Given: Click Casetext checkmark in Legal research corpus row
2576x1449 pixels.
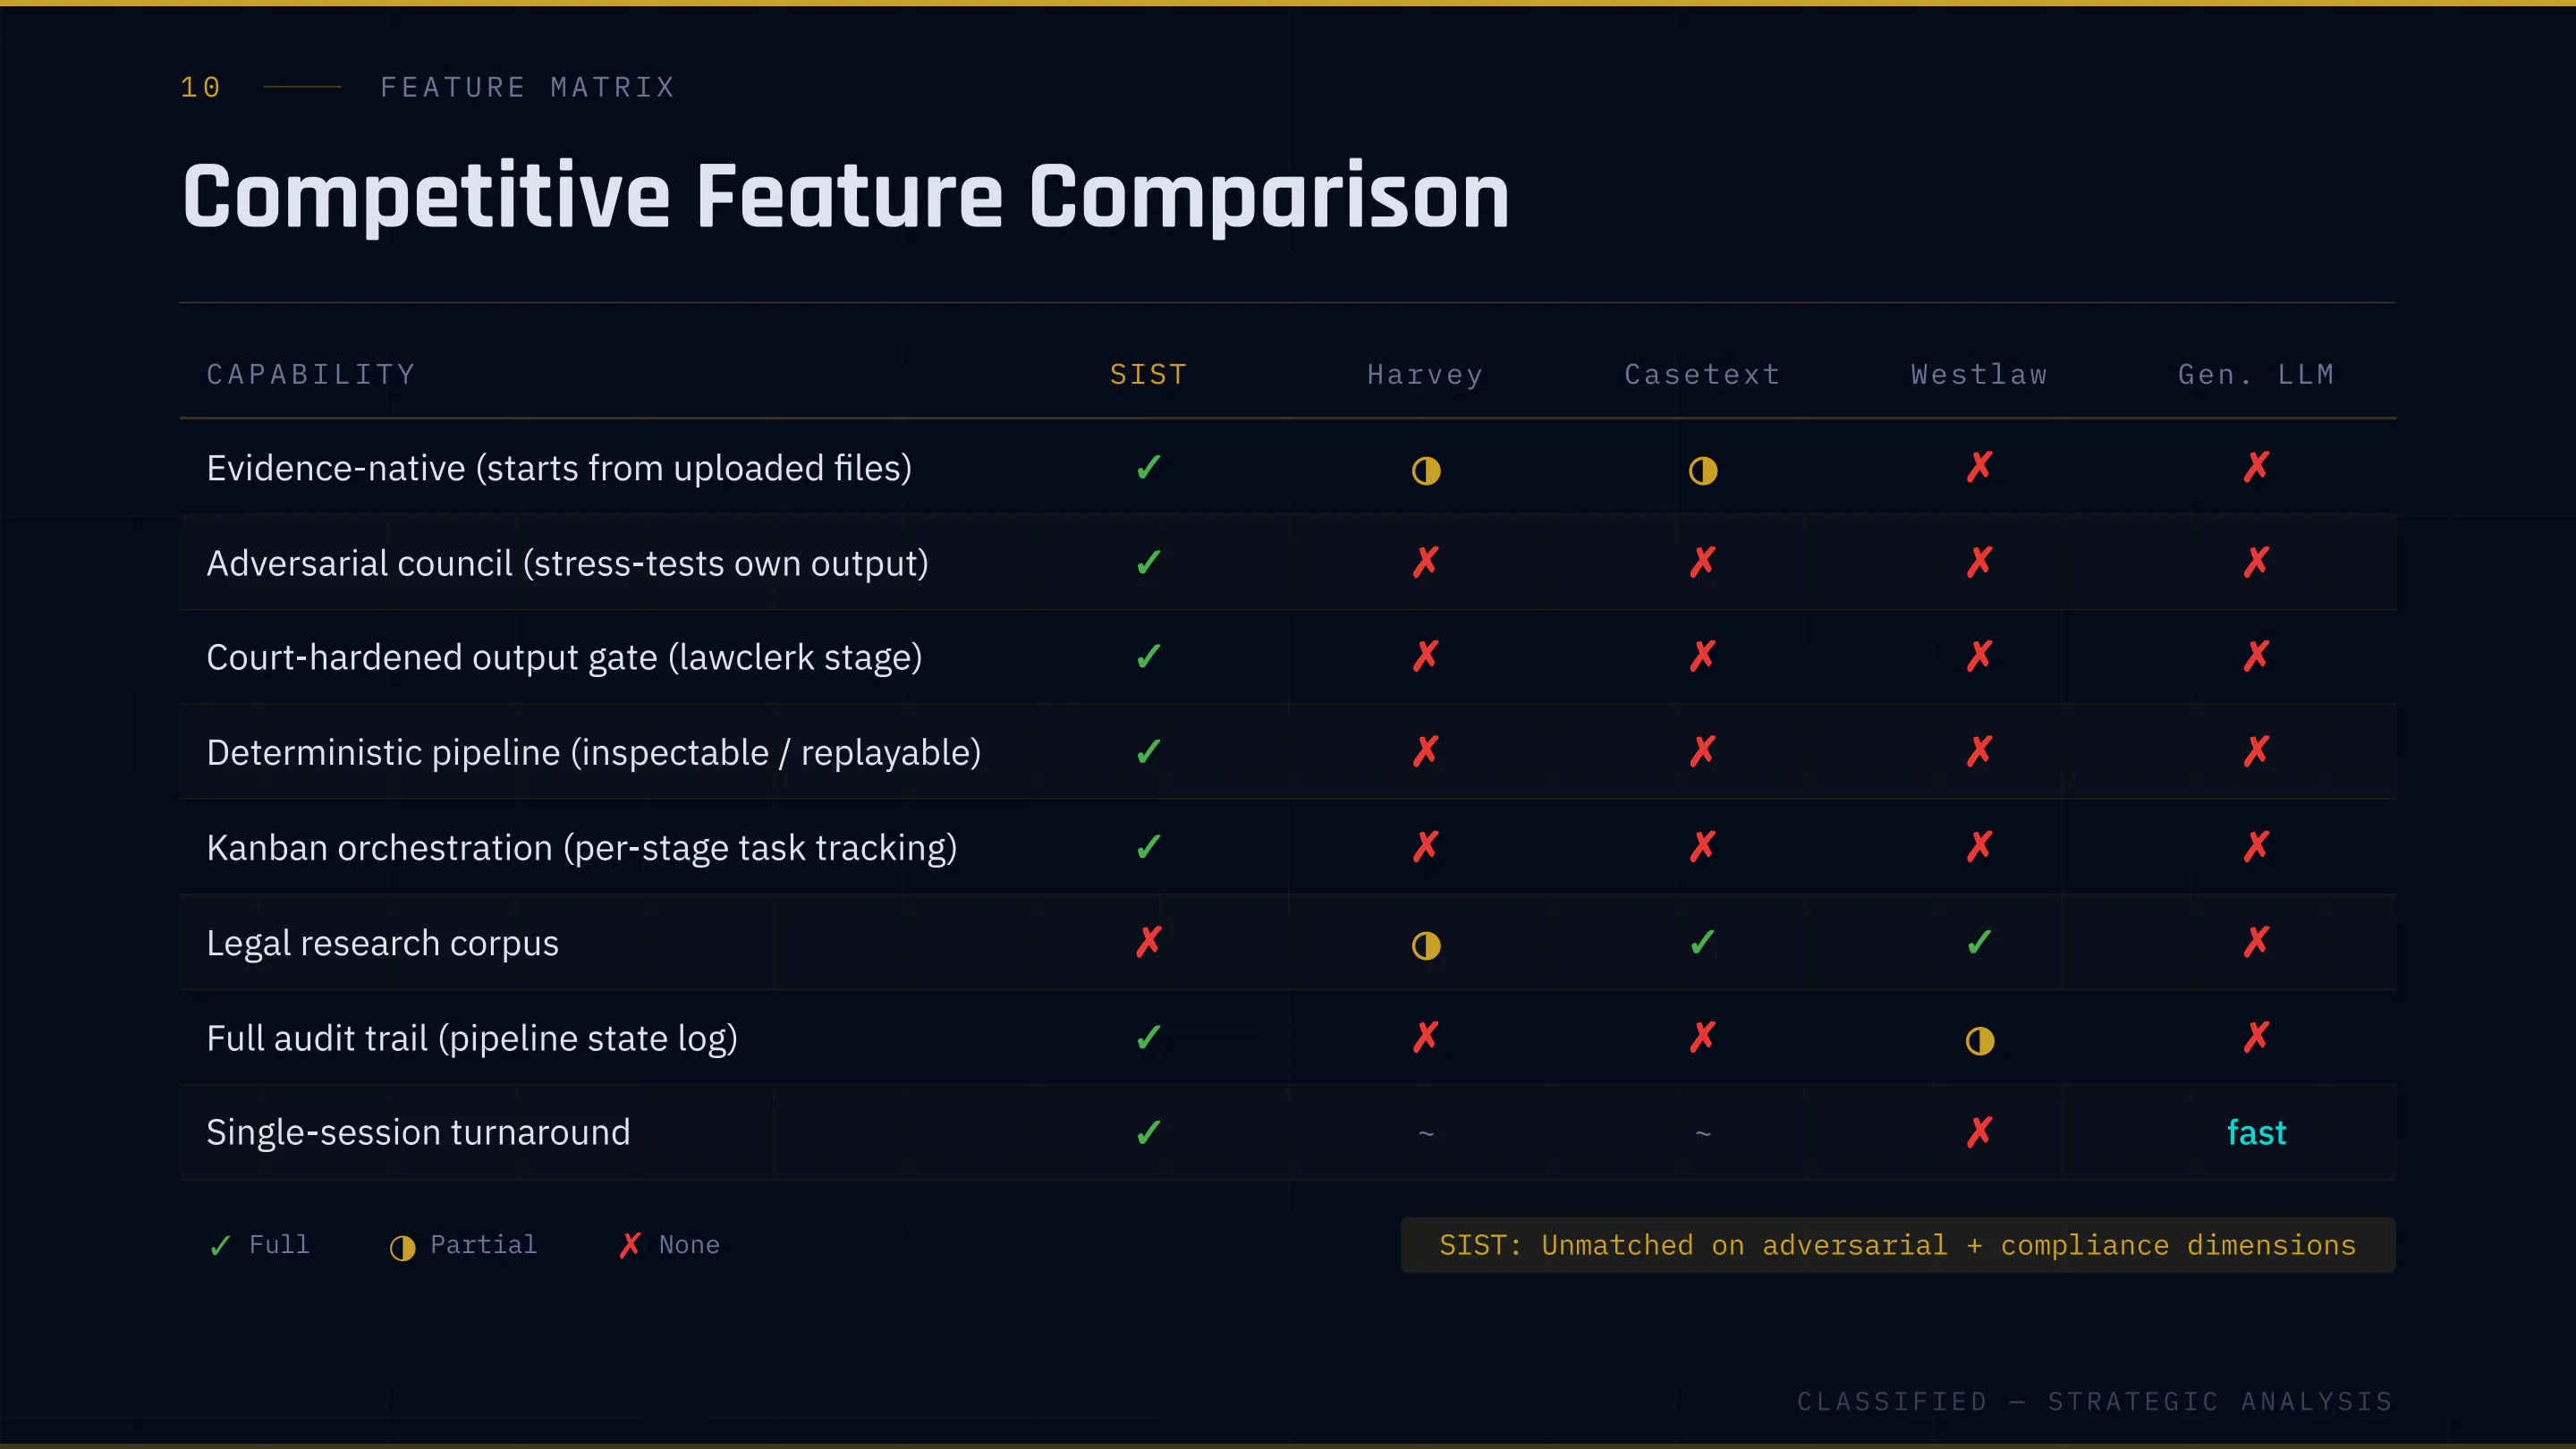Looking at the screenshot, I should tap(1702, 942).
